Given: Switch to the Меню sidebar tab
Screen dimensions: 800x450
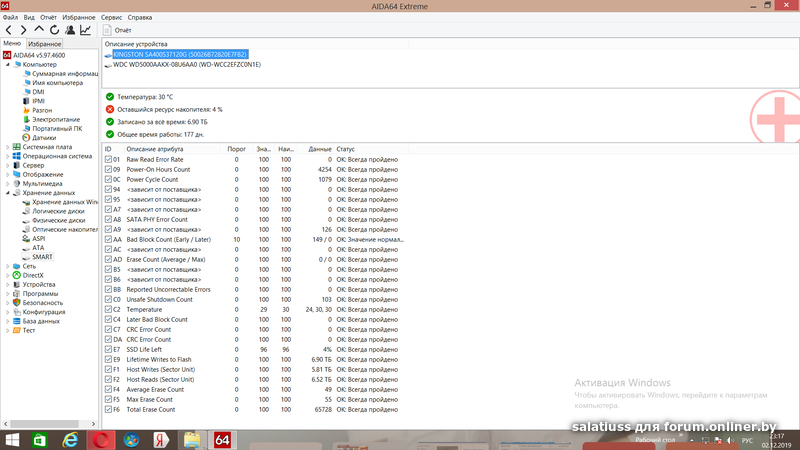Looking at the screenshot, I should click(12, 43).
